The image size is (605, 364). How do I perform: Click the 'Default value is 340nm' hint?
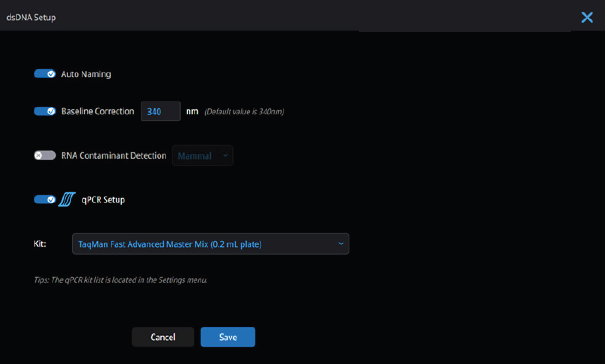click(x=244, y=112)
